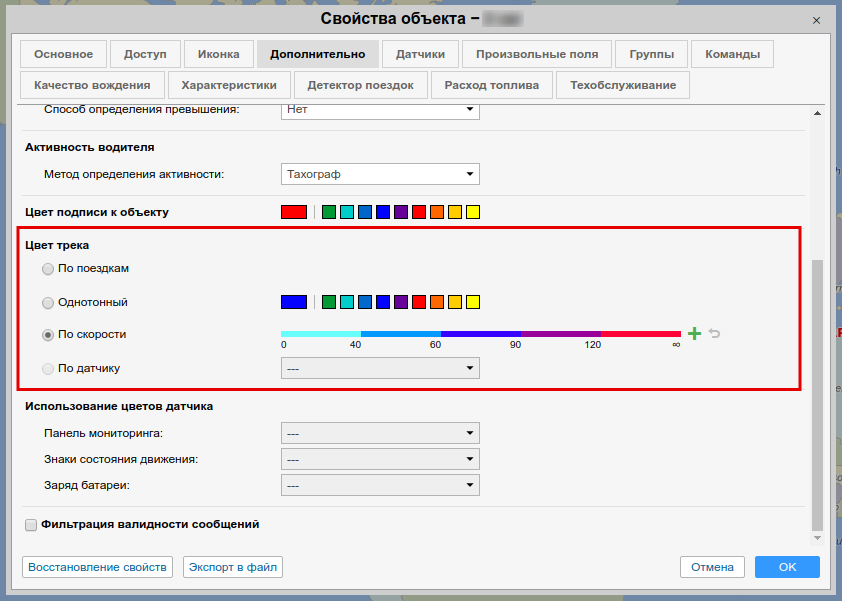Expand 'Знаки состояния движения' dropdown
This screenshot has height=601, width=842.
380,459
